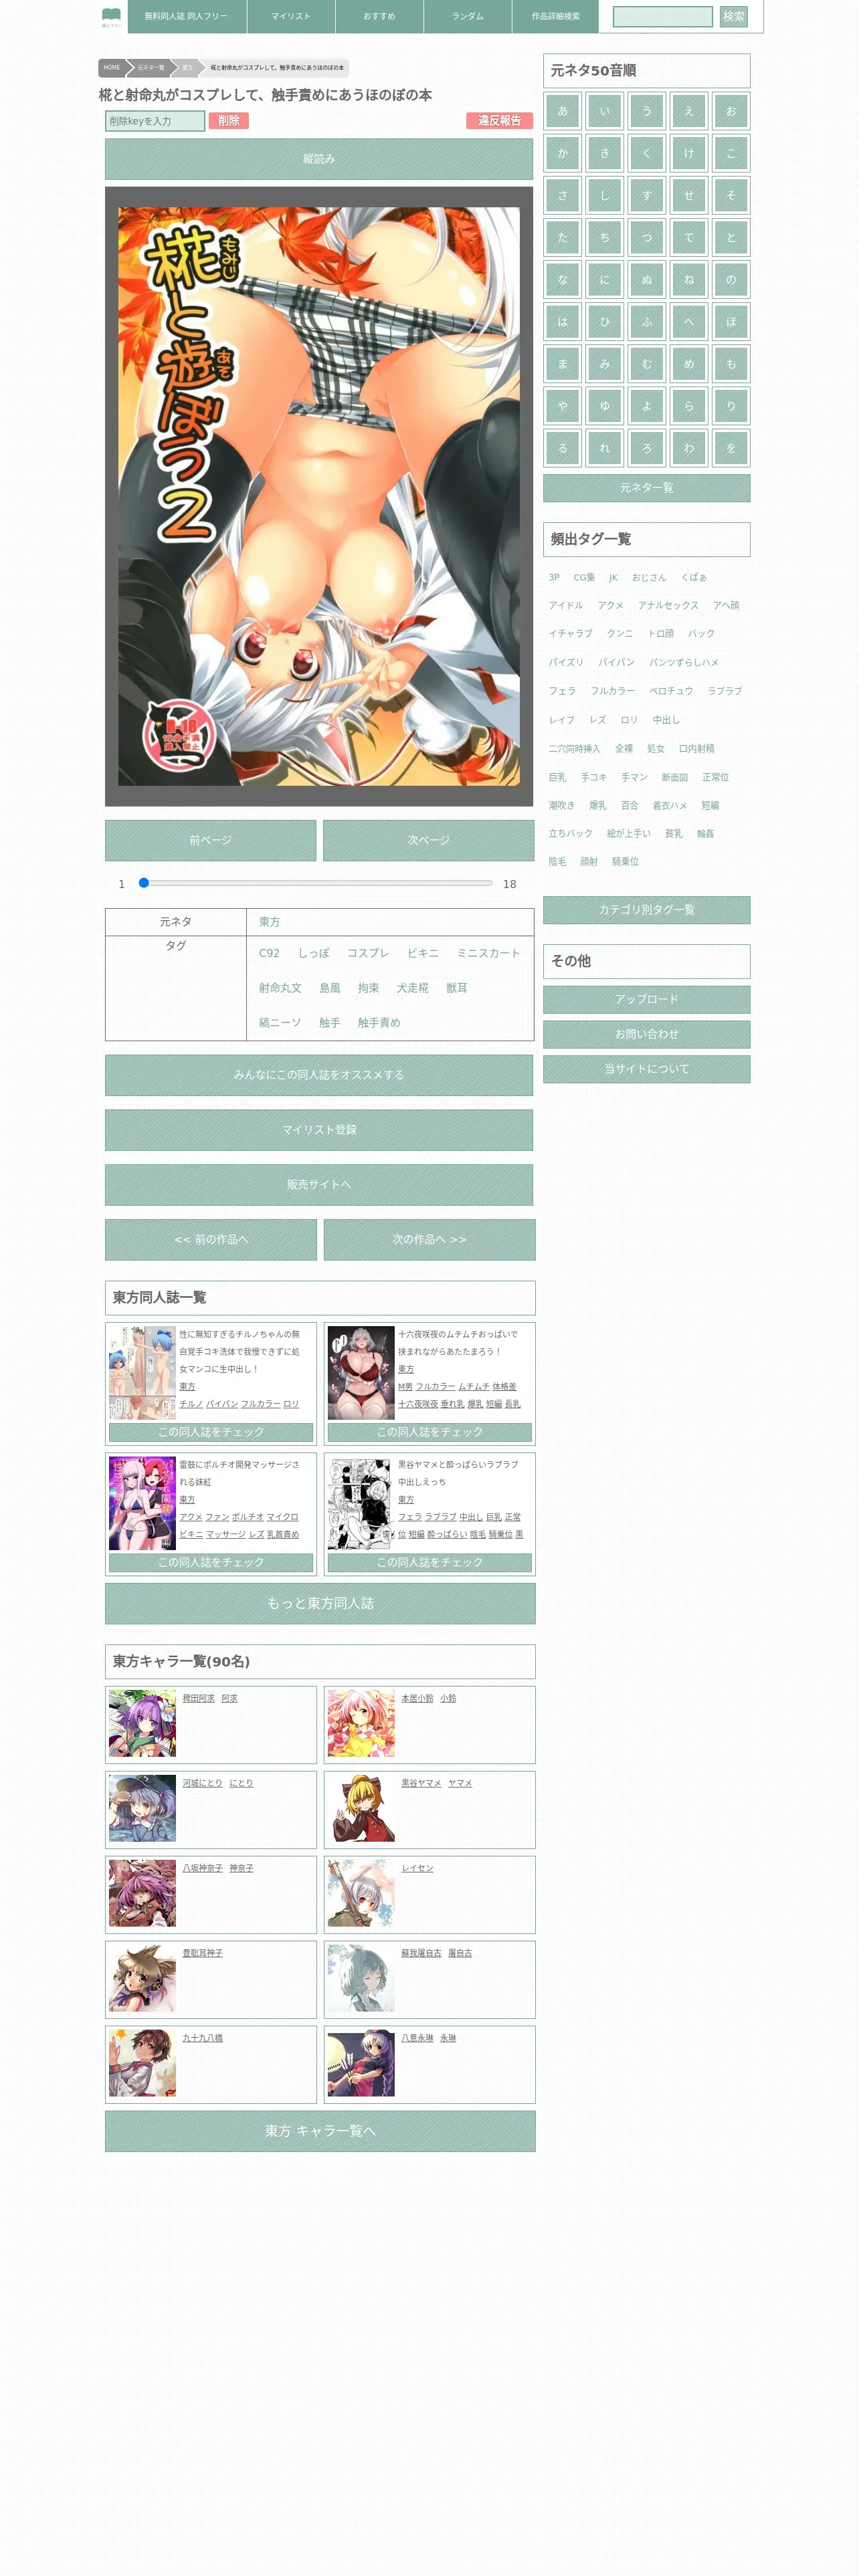
Task: Open お問い合わせ button
Action: tap(647, 1034)
